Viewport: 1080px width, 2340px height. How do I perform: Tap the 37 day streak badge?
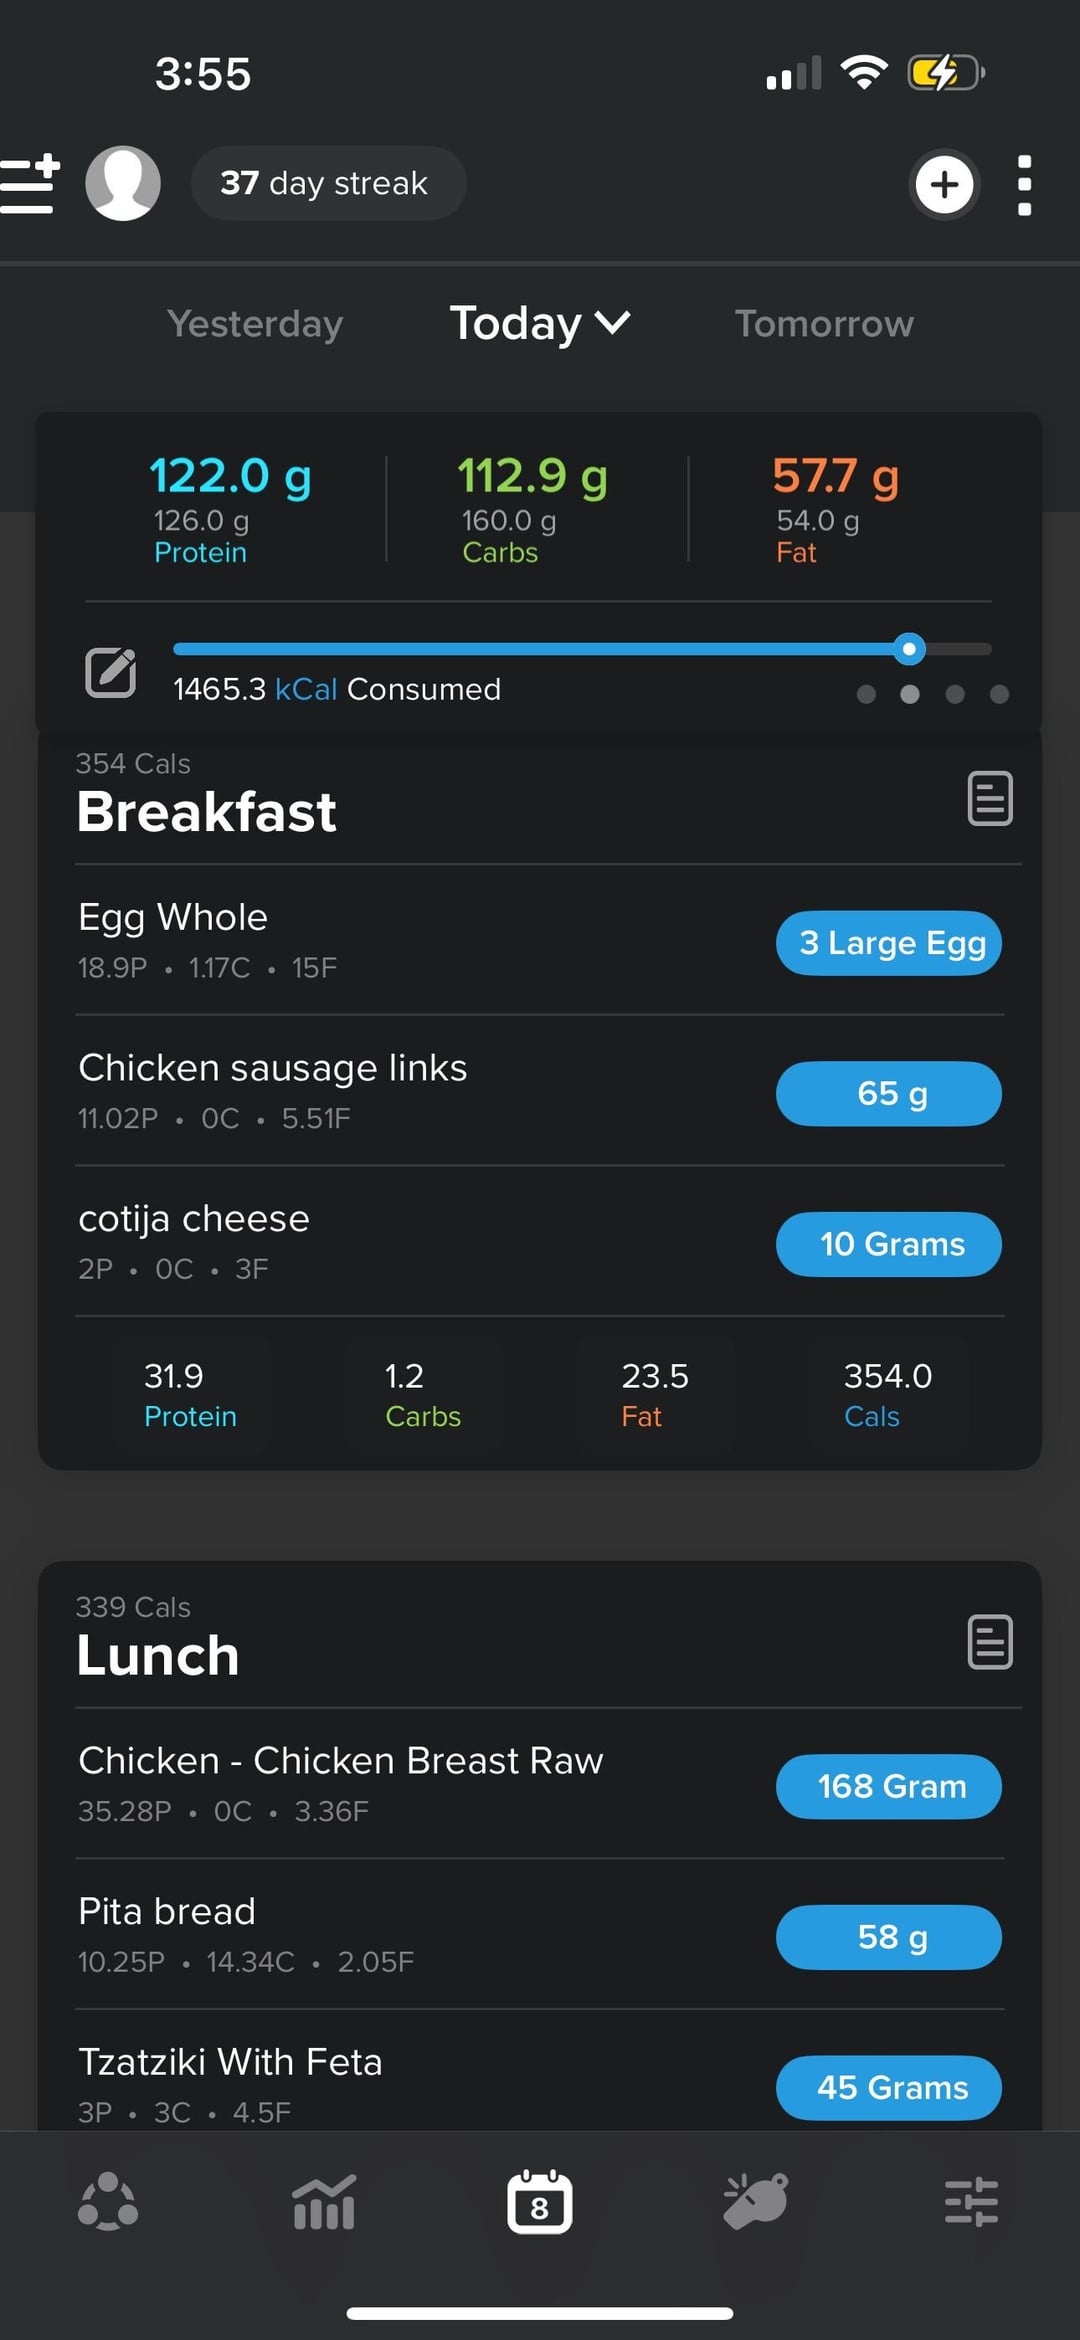[328, 184]
